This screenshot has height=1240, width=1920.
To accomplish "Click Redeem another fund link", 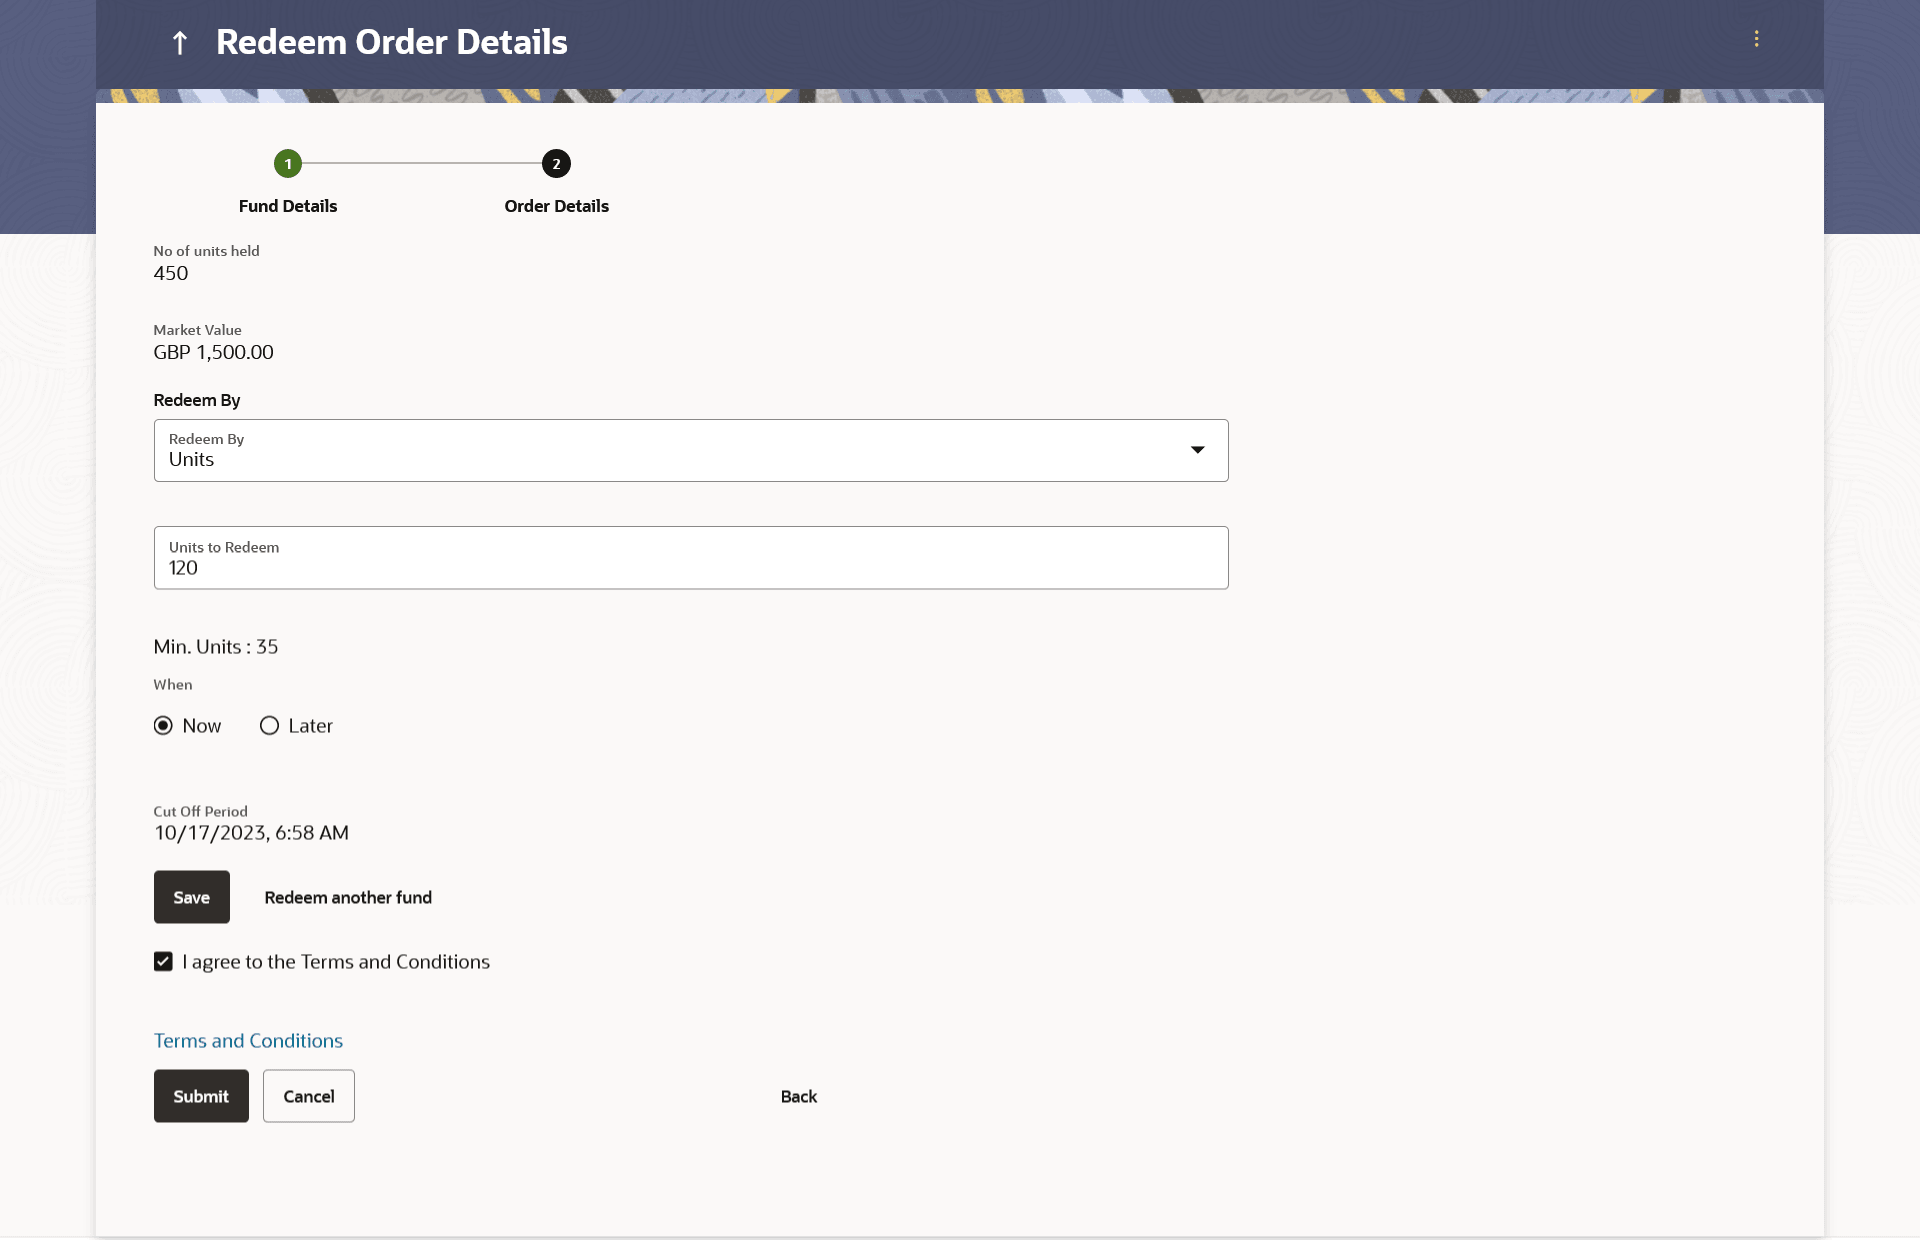I will (x=348, y=898).
